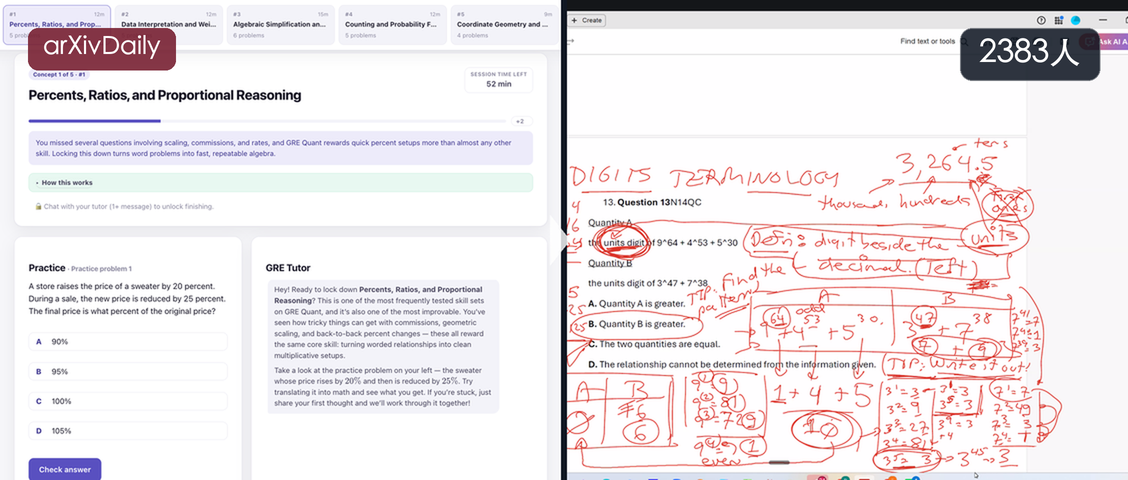Click the Practice problem 1 label
Viewport: 1128px width, 480px height.
pyautogui.click(x=101, y=268)
